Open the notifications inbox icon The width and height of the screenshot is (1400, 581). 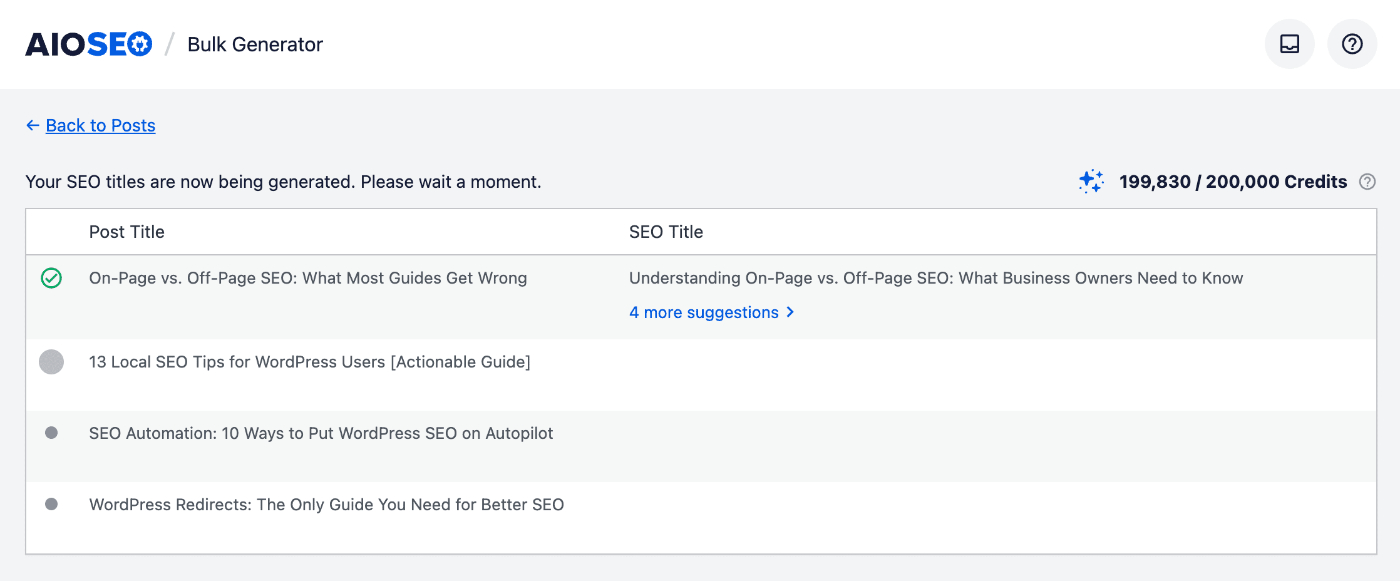1289,43
